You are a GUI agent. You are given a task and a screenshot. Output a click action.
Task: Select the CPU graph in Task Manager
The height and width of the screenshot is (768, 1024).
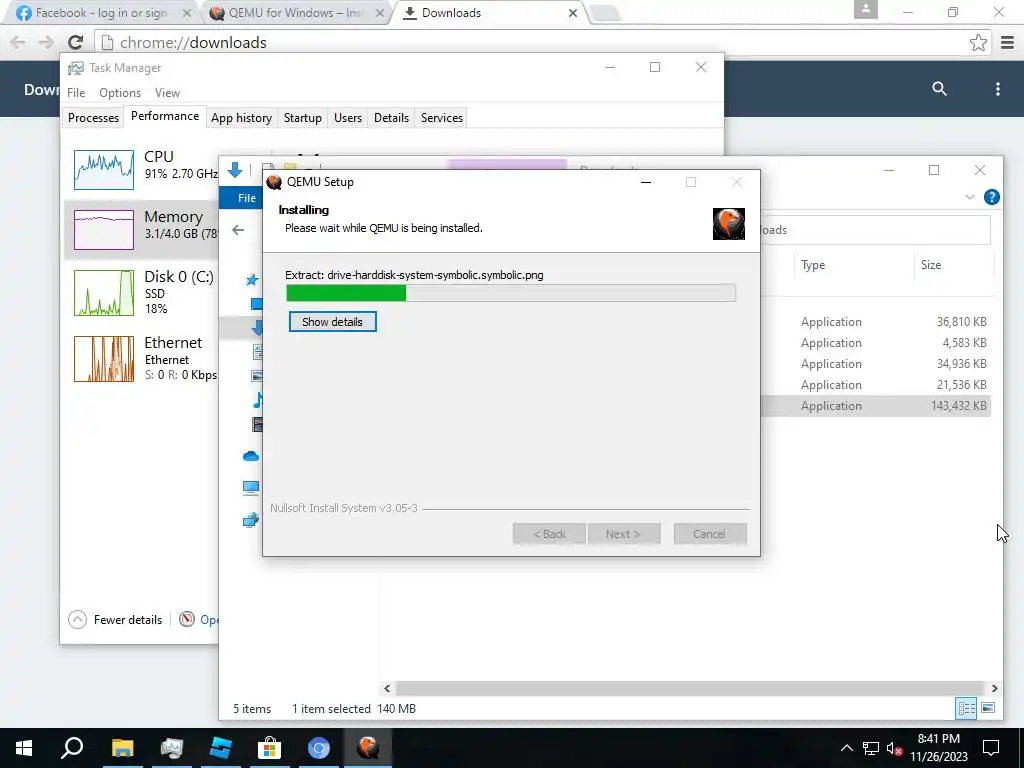tap(104, 170)
